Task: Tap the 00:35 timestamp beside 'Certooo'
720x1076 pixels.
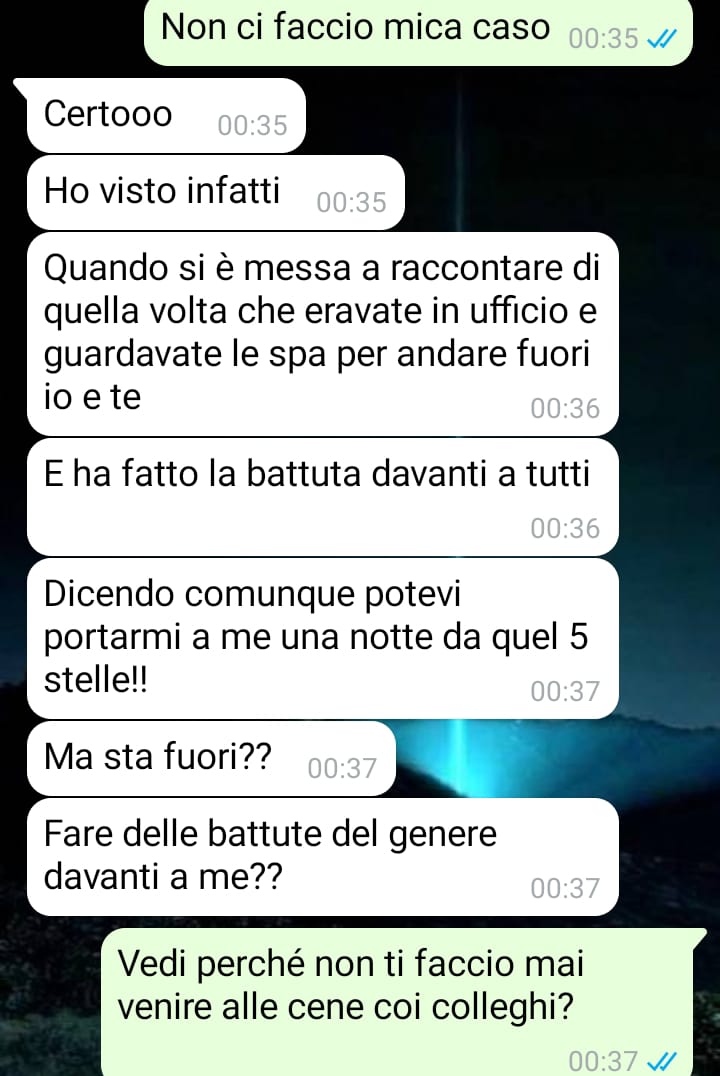Action: (252, 126)
